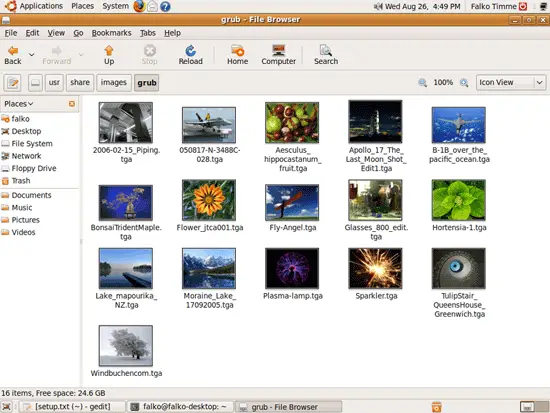This screenshot has height=413, width=550.
Task: Expand the Places sidebar selector
Action: pyautogui.click(x=19, y=104)
